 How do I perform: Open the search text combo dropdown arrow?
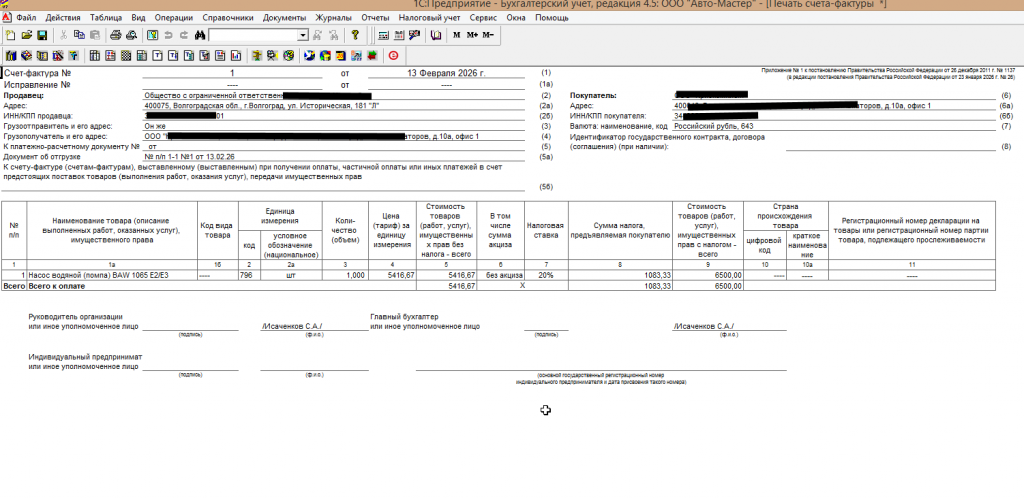[303, 35]
